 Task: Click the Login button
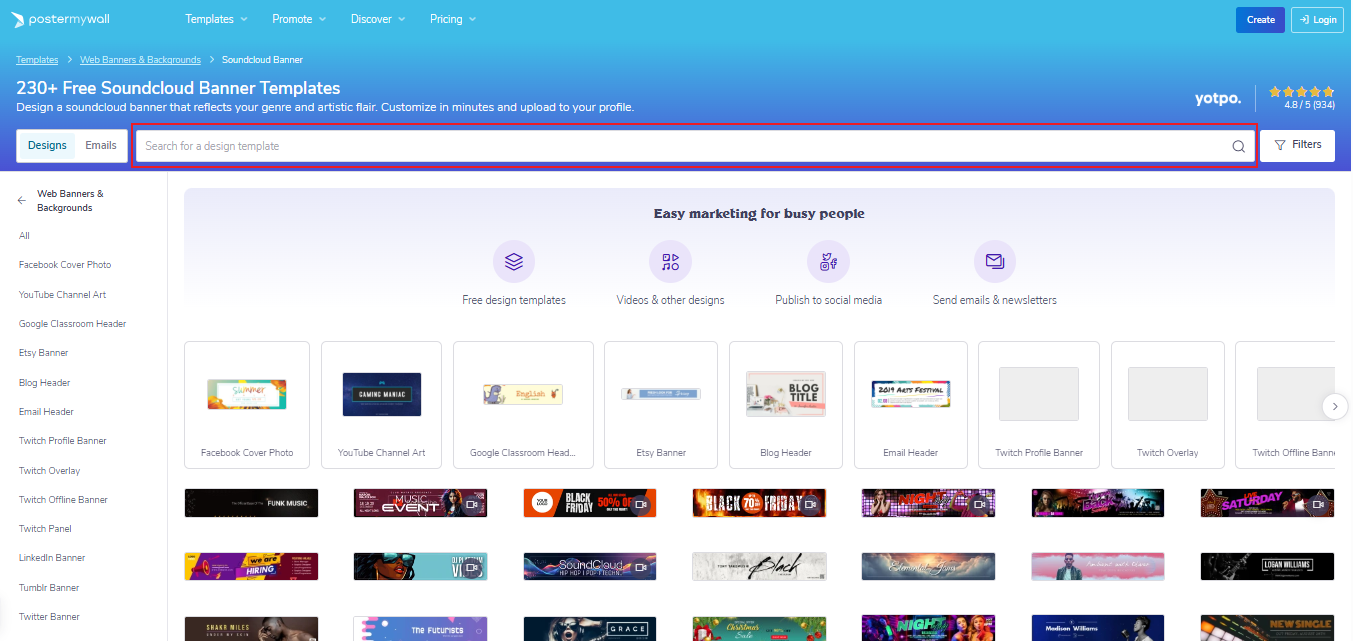pyautogui.click(x=1316, y=19)
